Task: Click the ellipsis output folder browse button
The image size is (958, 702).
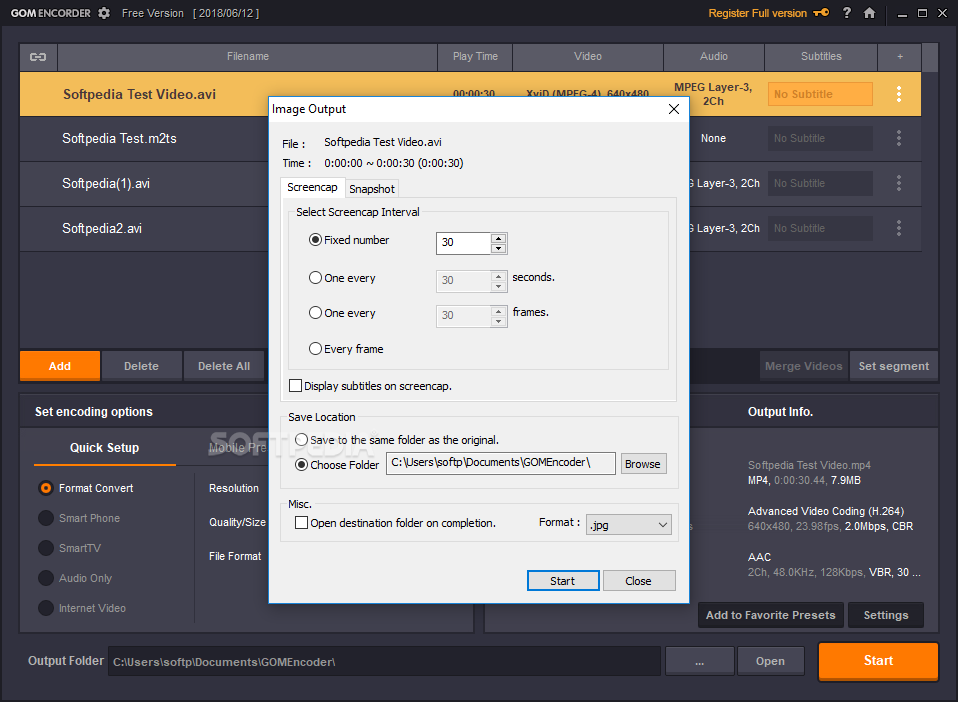Action: [700, 661]
